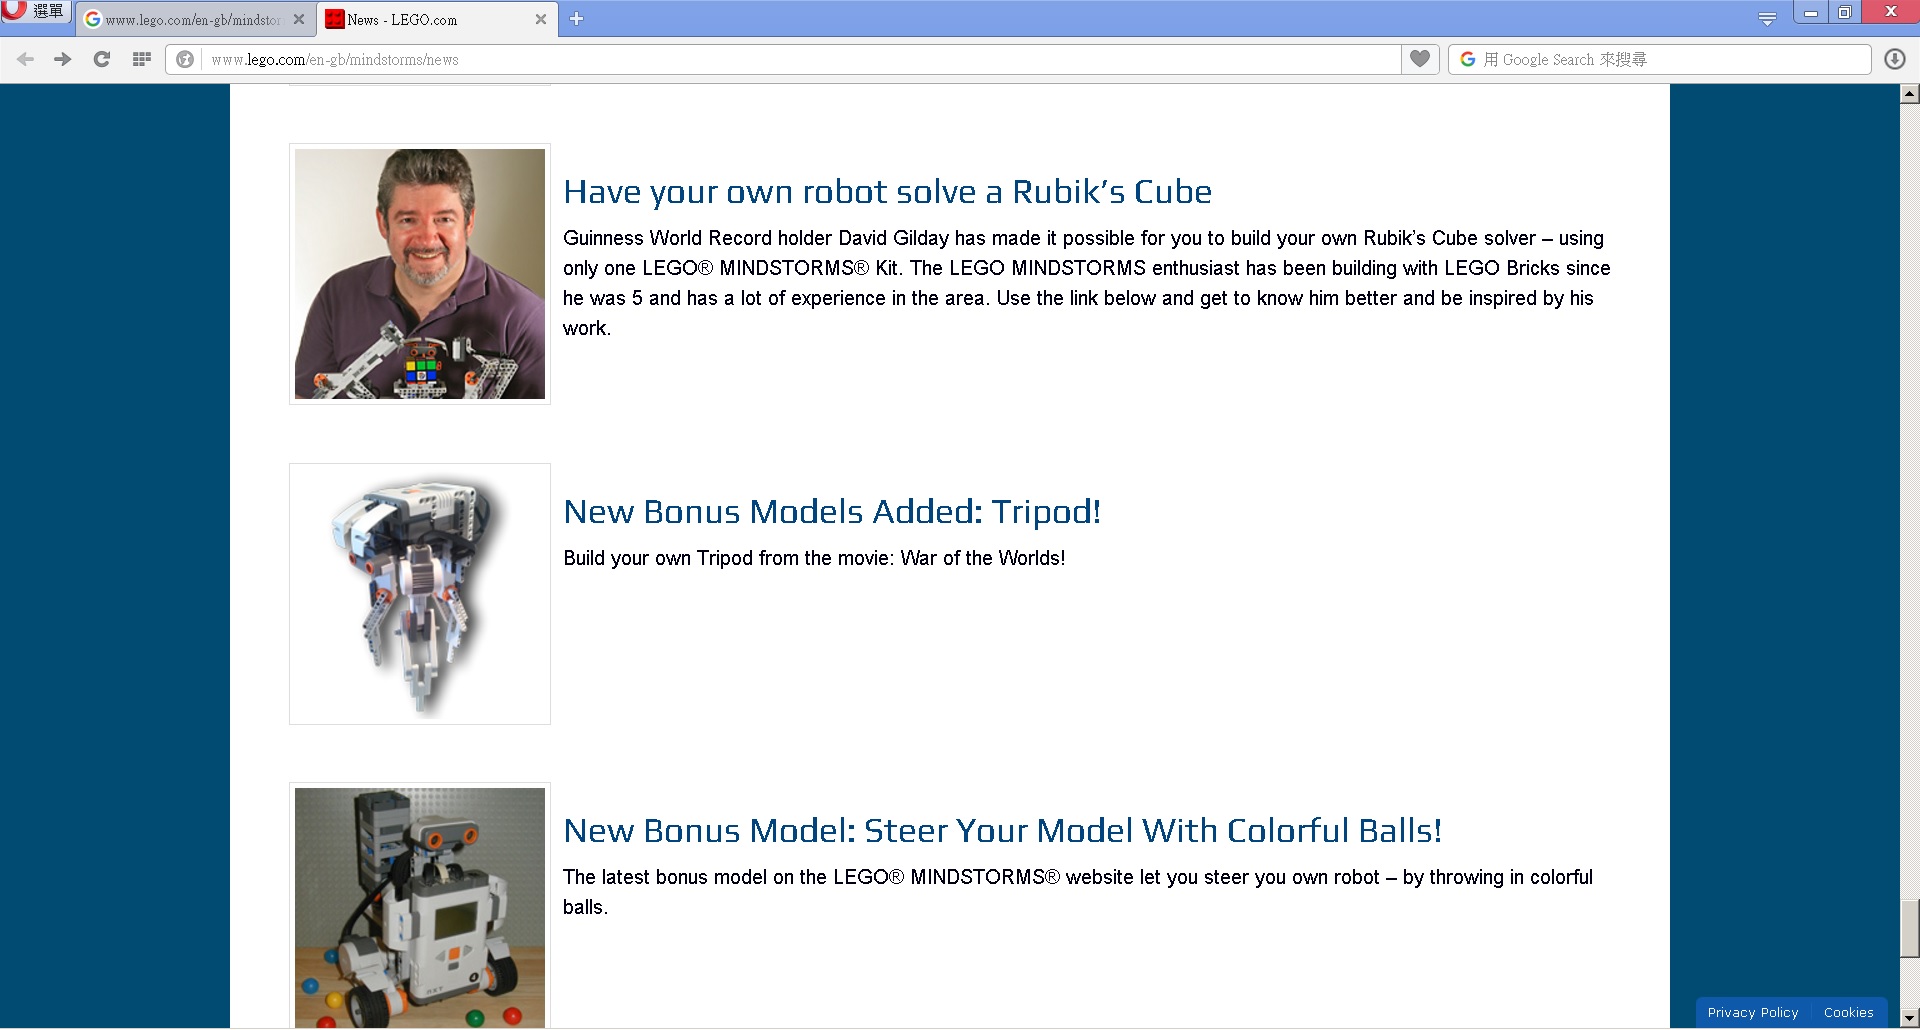Screen dimensions: 1920x1030
Task: Show site information badge in address bar
Action: click(x=185, y=59)
